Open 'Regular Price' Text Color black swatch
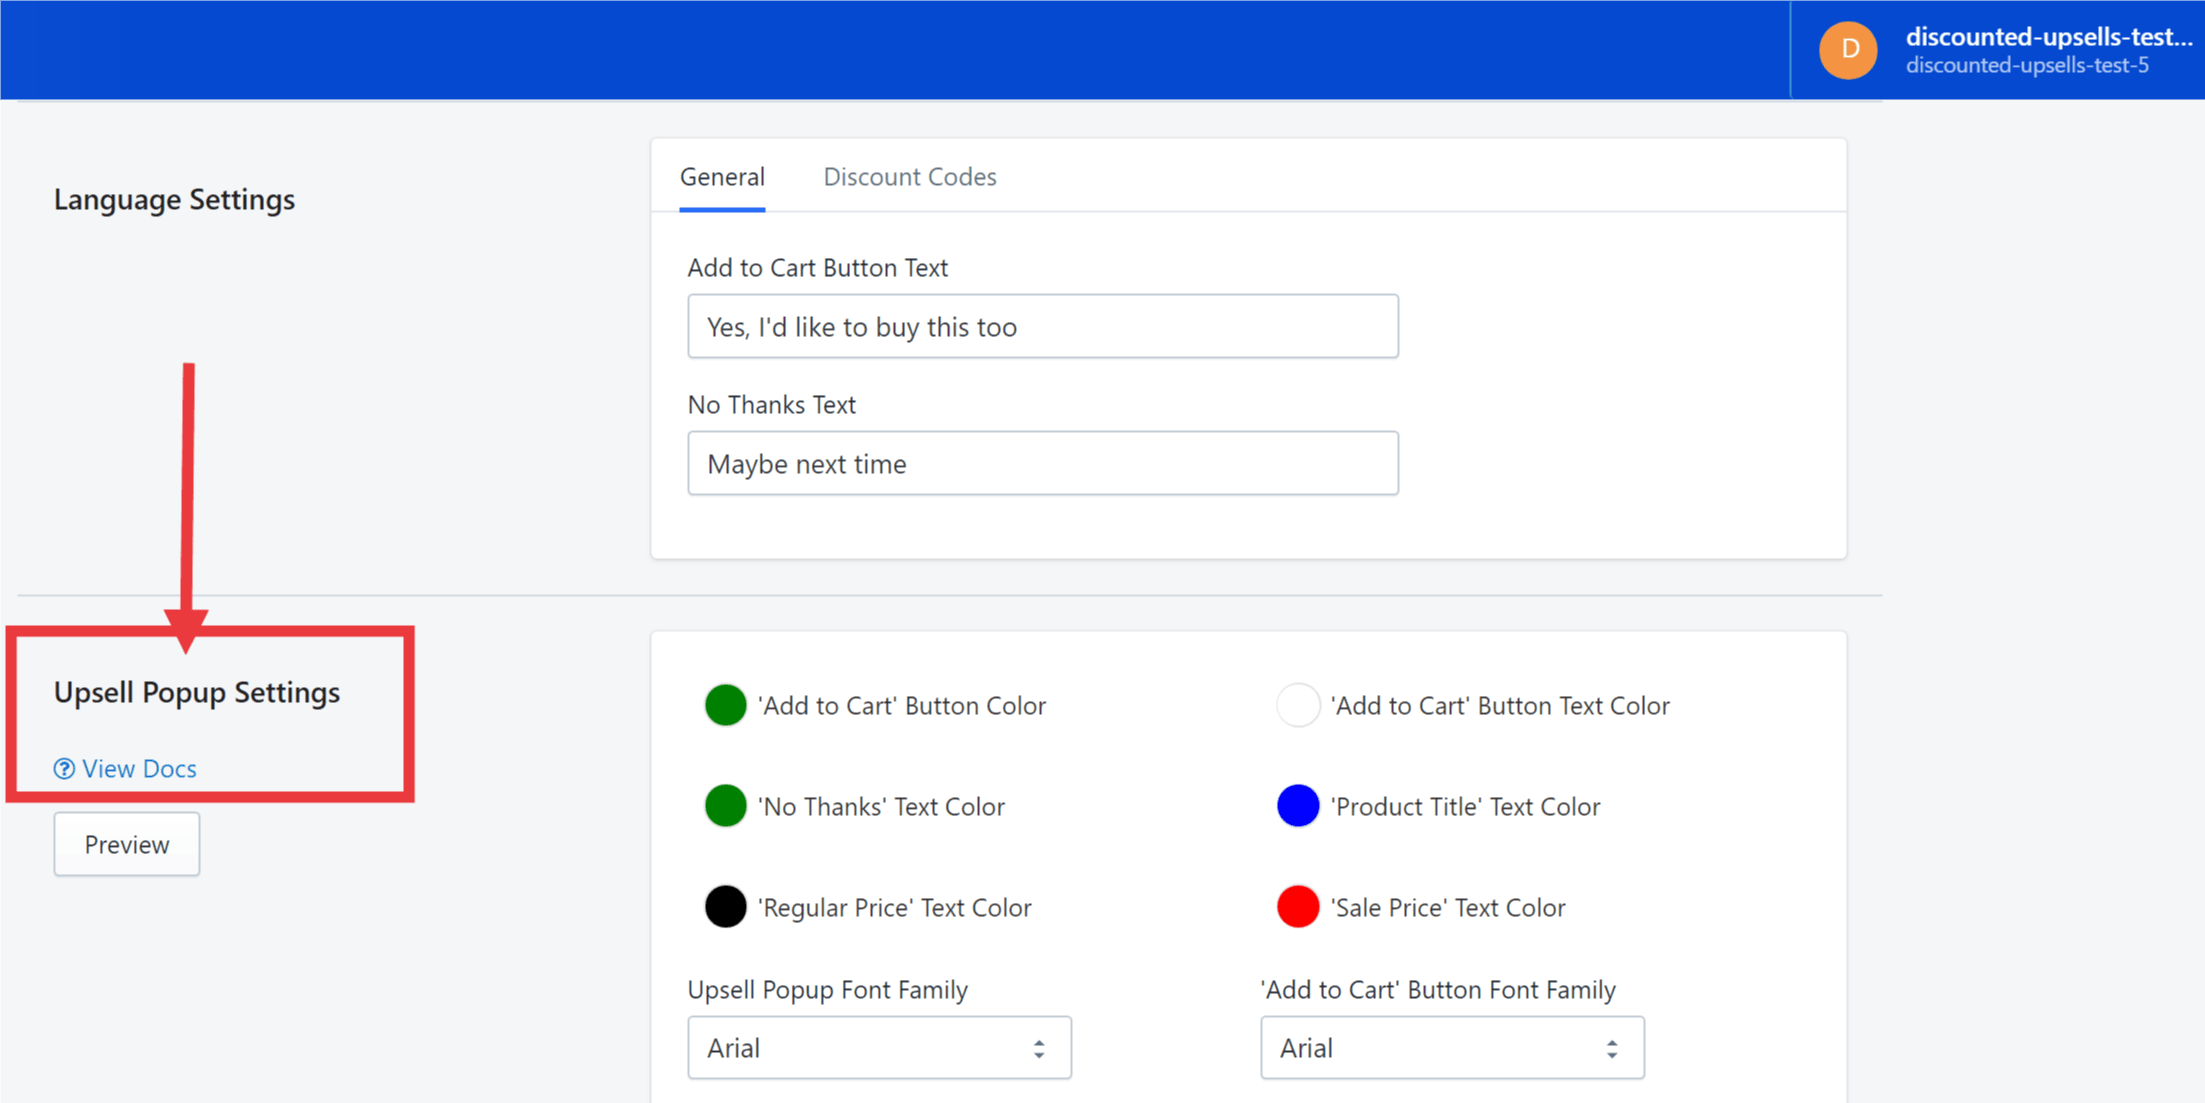Image resolution: width=2205 pixels, height=1103 pixels. 725,907
